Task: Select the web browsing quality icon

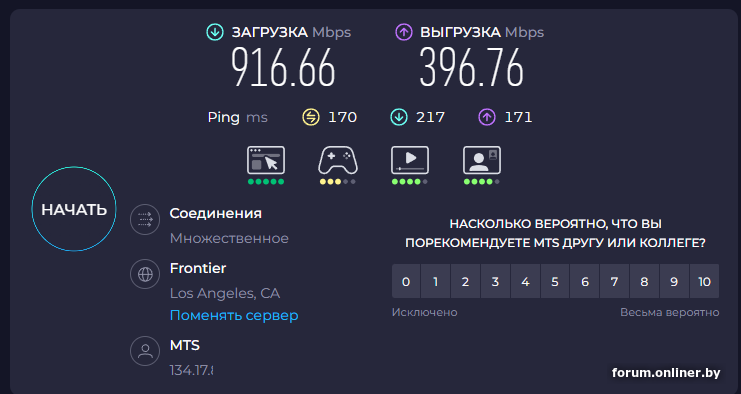Action: click(266, 160)
